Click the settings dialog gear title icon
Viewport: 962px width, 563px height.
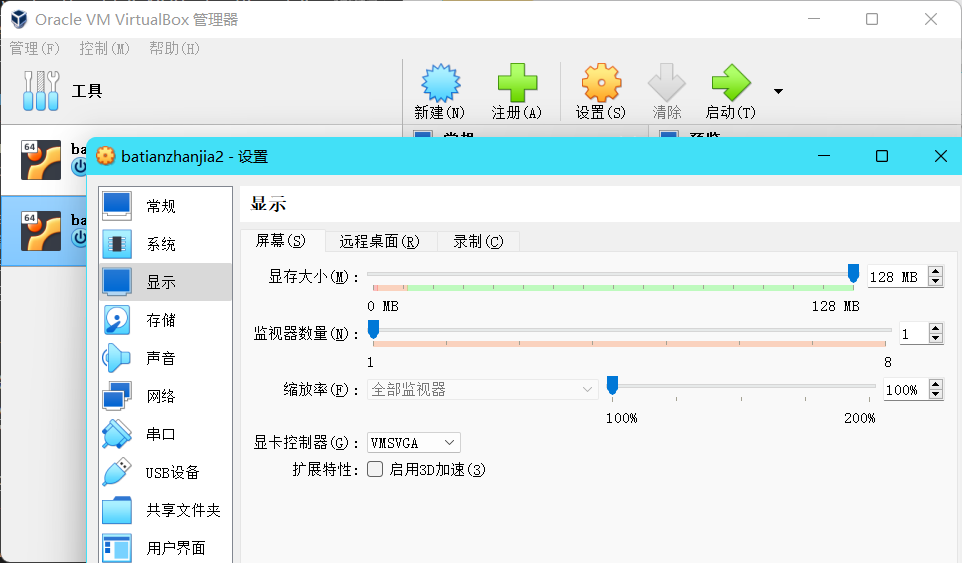pyautogui.click(x=106, y=156)
